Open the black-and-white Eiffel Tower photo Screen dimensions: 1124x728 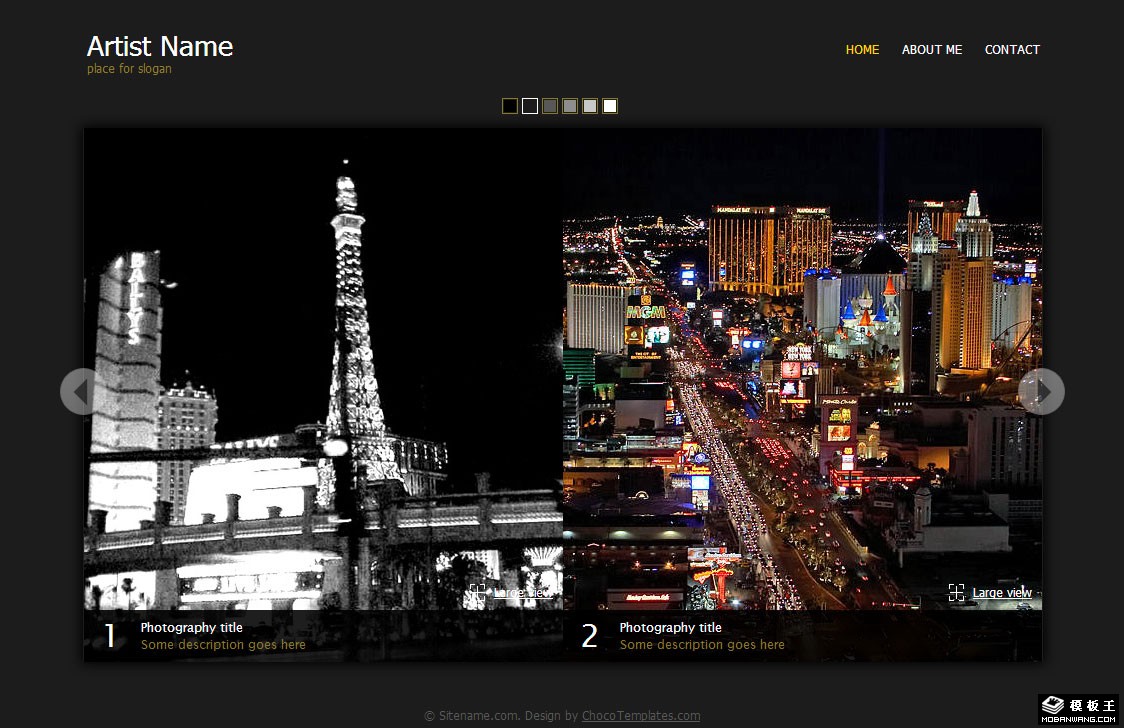click(323, 370)
